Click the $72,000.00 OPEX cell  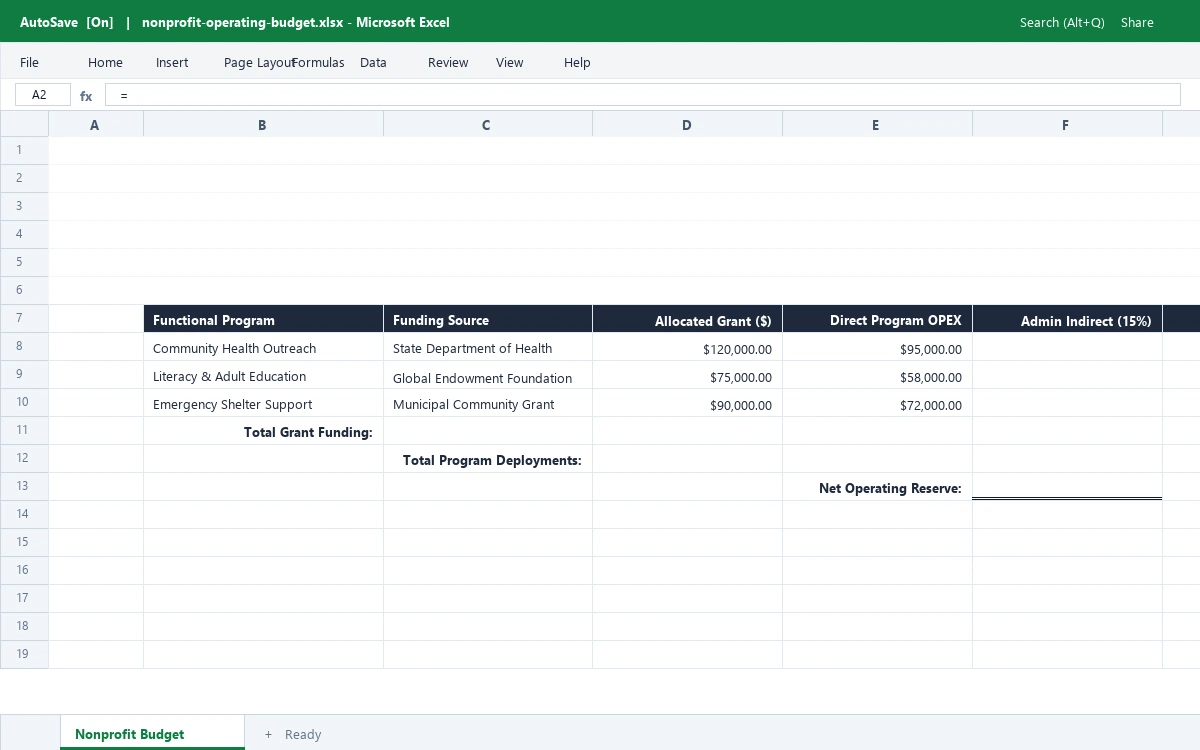click(877, 403)
